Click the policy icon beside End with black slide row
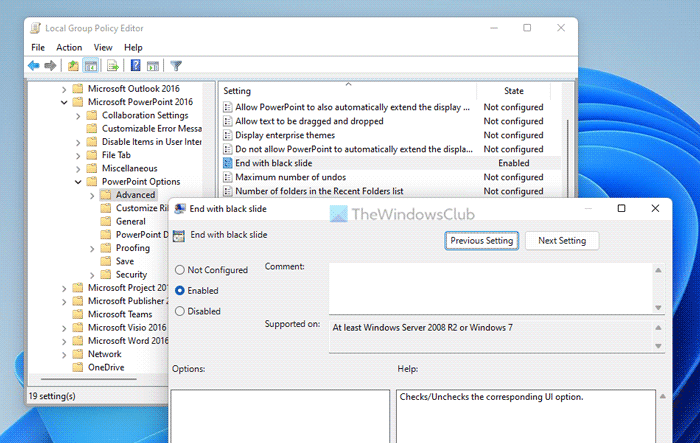The height and width of the screenshot is (443, 700). (x=228, y=163)
